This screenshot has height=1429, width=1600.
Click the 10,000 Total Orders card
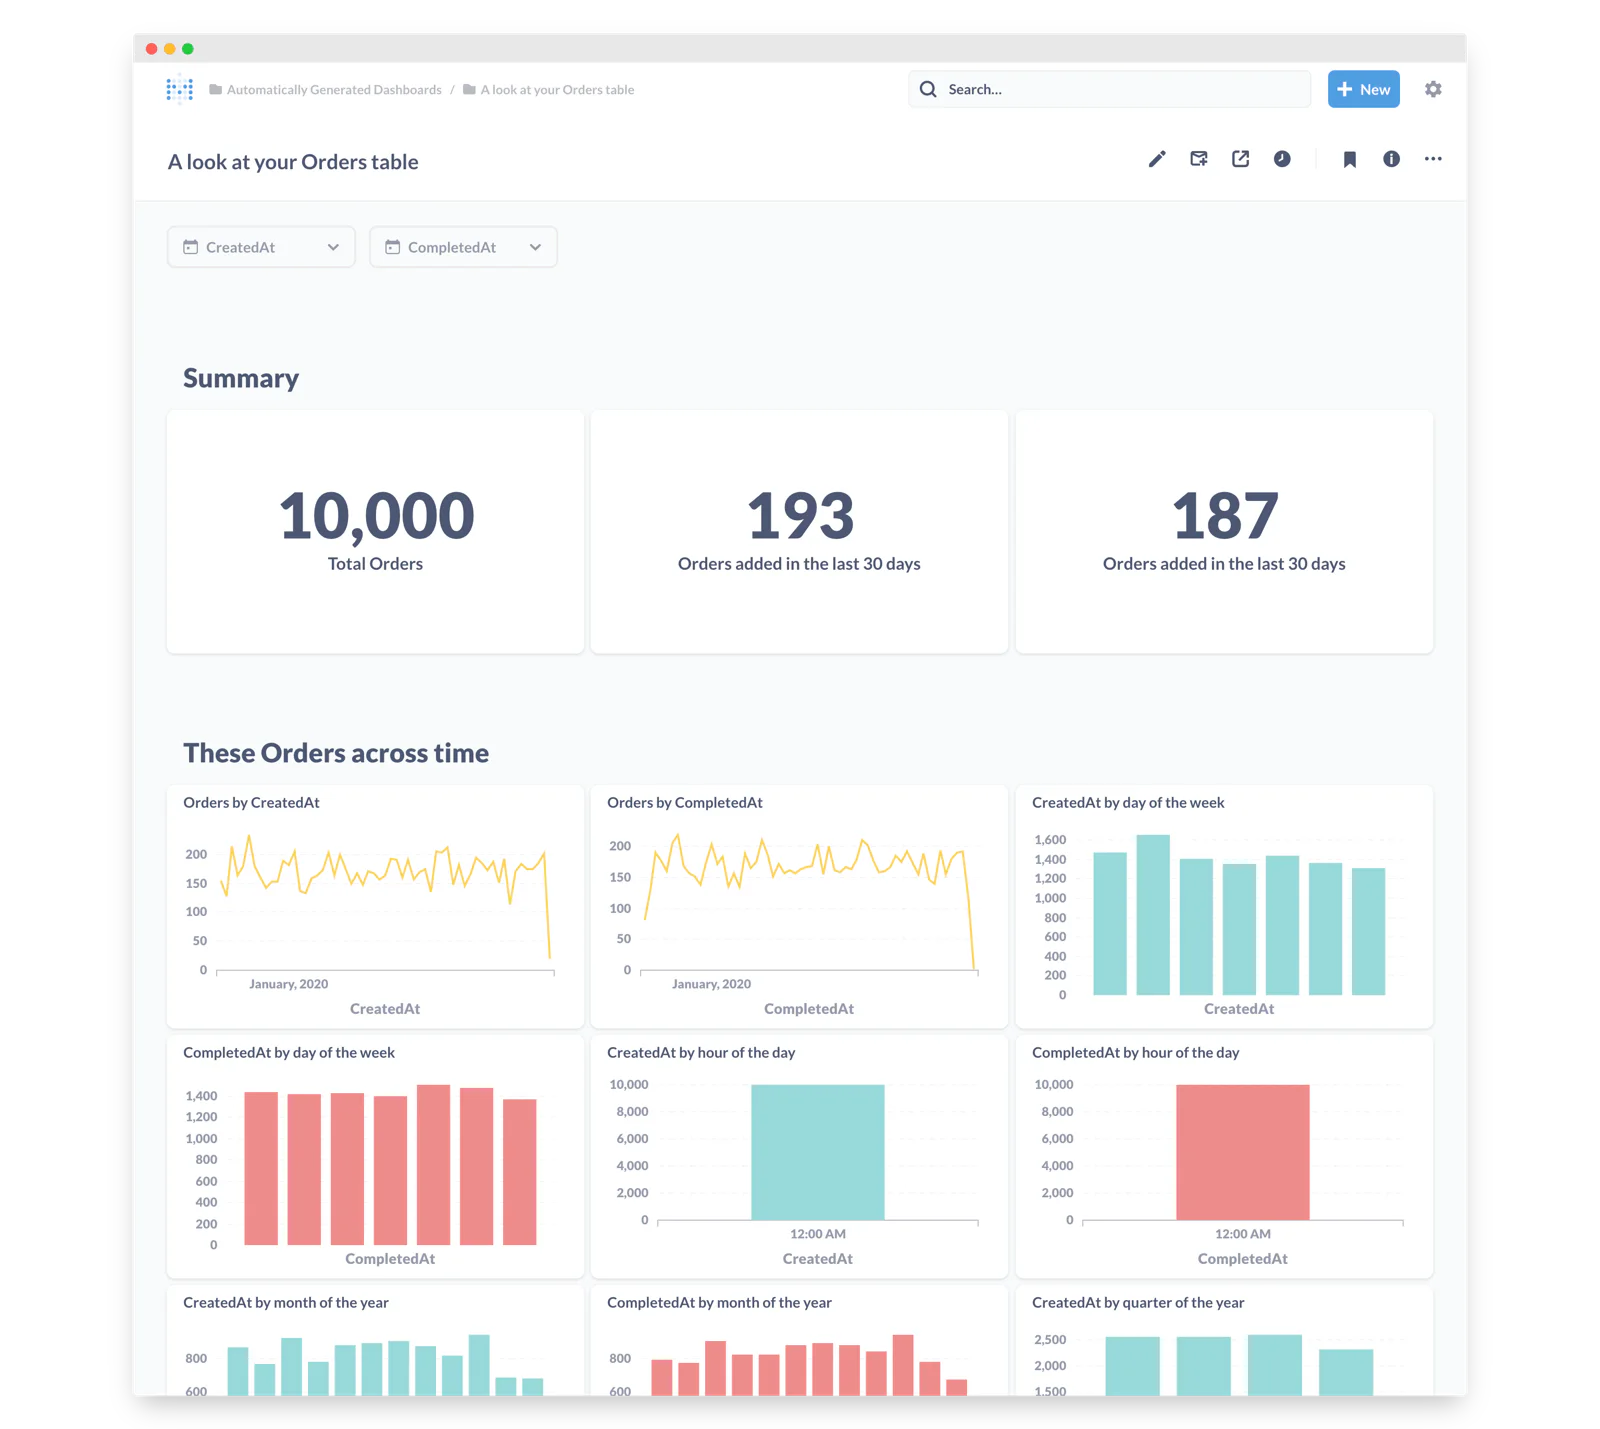coord(375,531)
